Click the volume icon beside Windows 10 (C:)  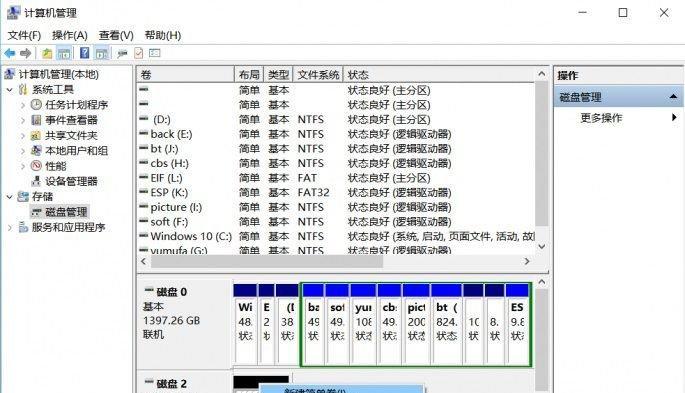tap(143, 235)
